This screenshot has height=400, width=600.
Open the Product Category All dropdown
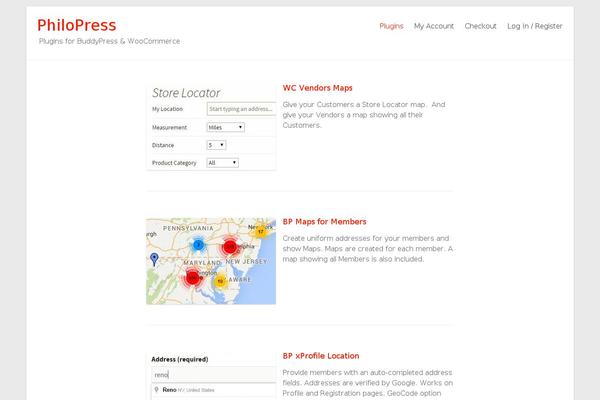tap(222, 163)
